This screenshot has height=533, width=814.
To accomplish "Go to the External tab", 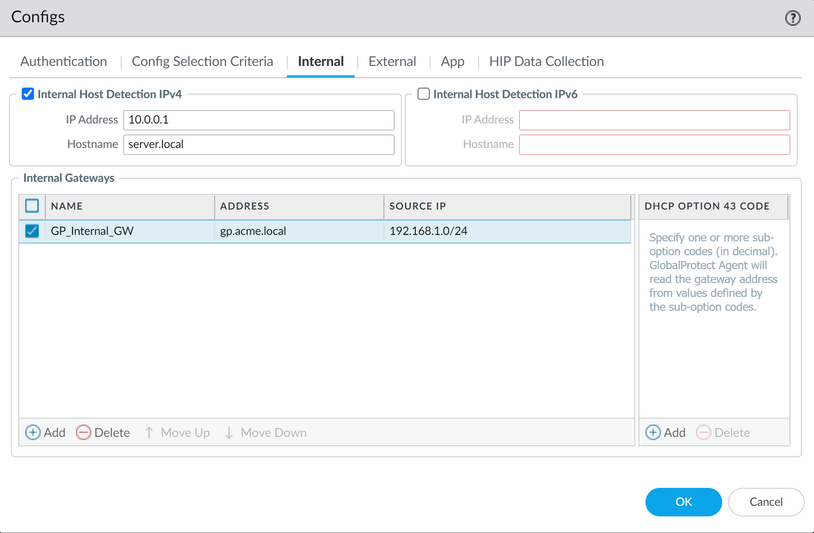I will point(392,61).
